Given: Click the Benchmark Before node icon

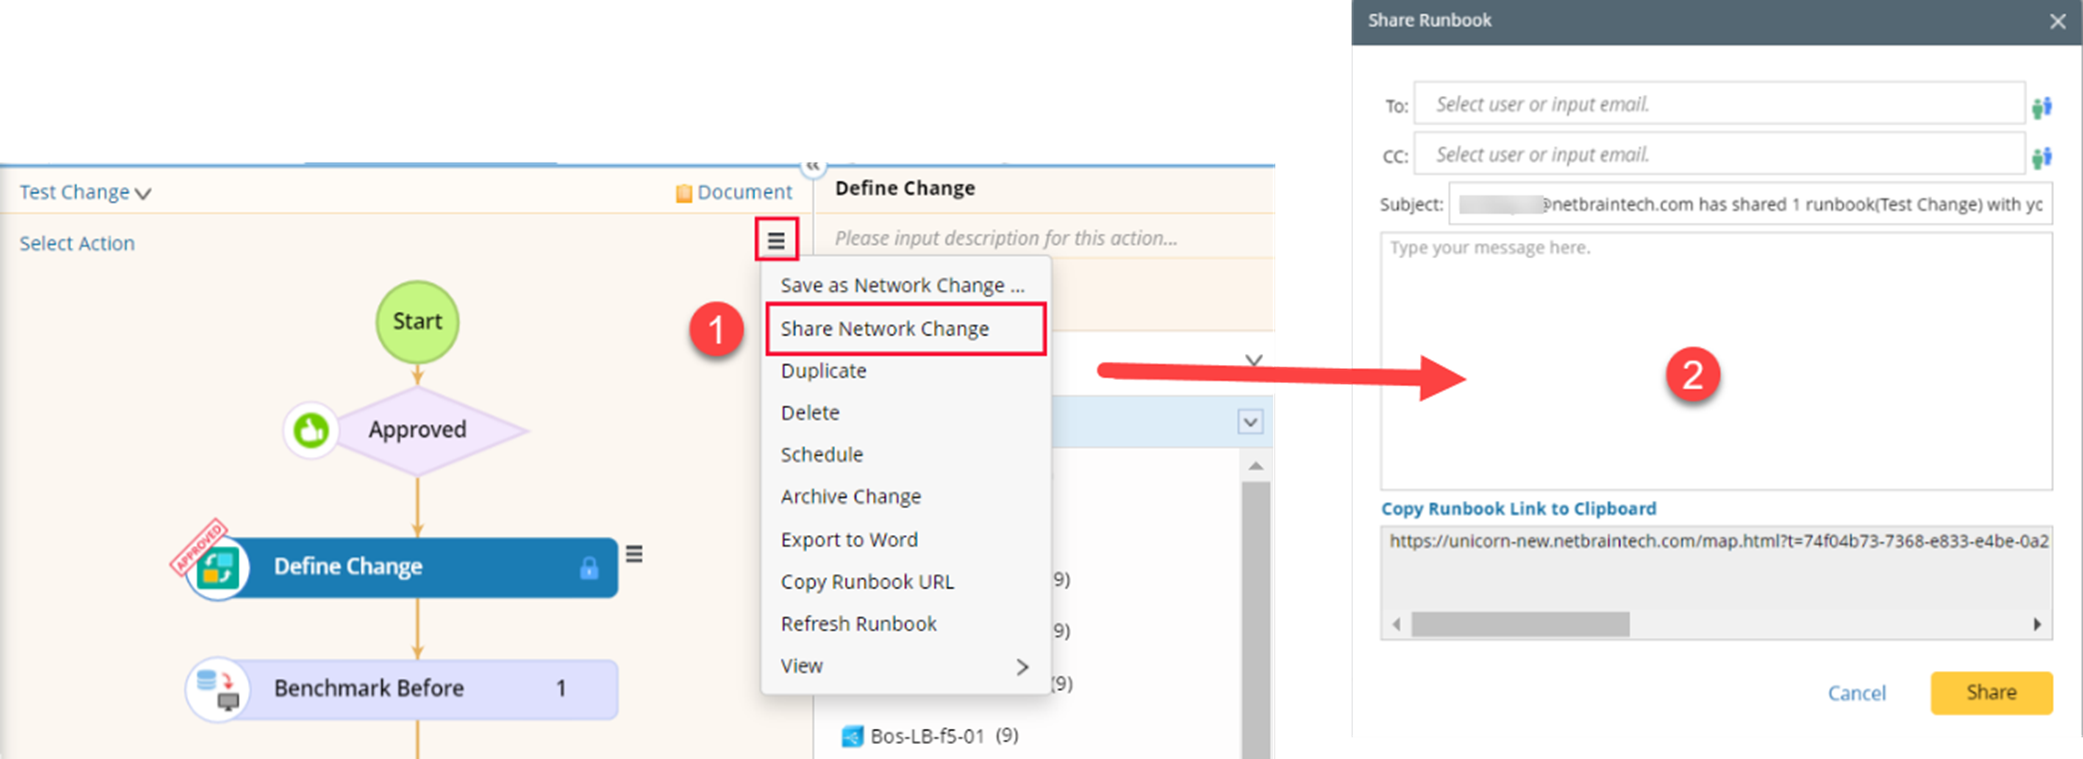Looking at the screenshot, I should (218, 689).
